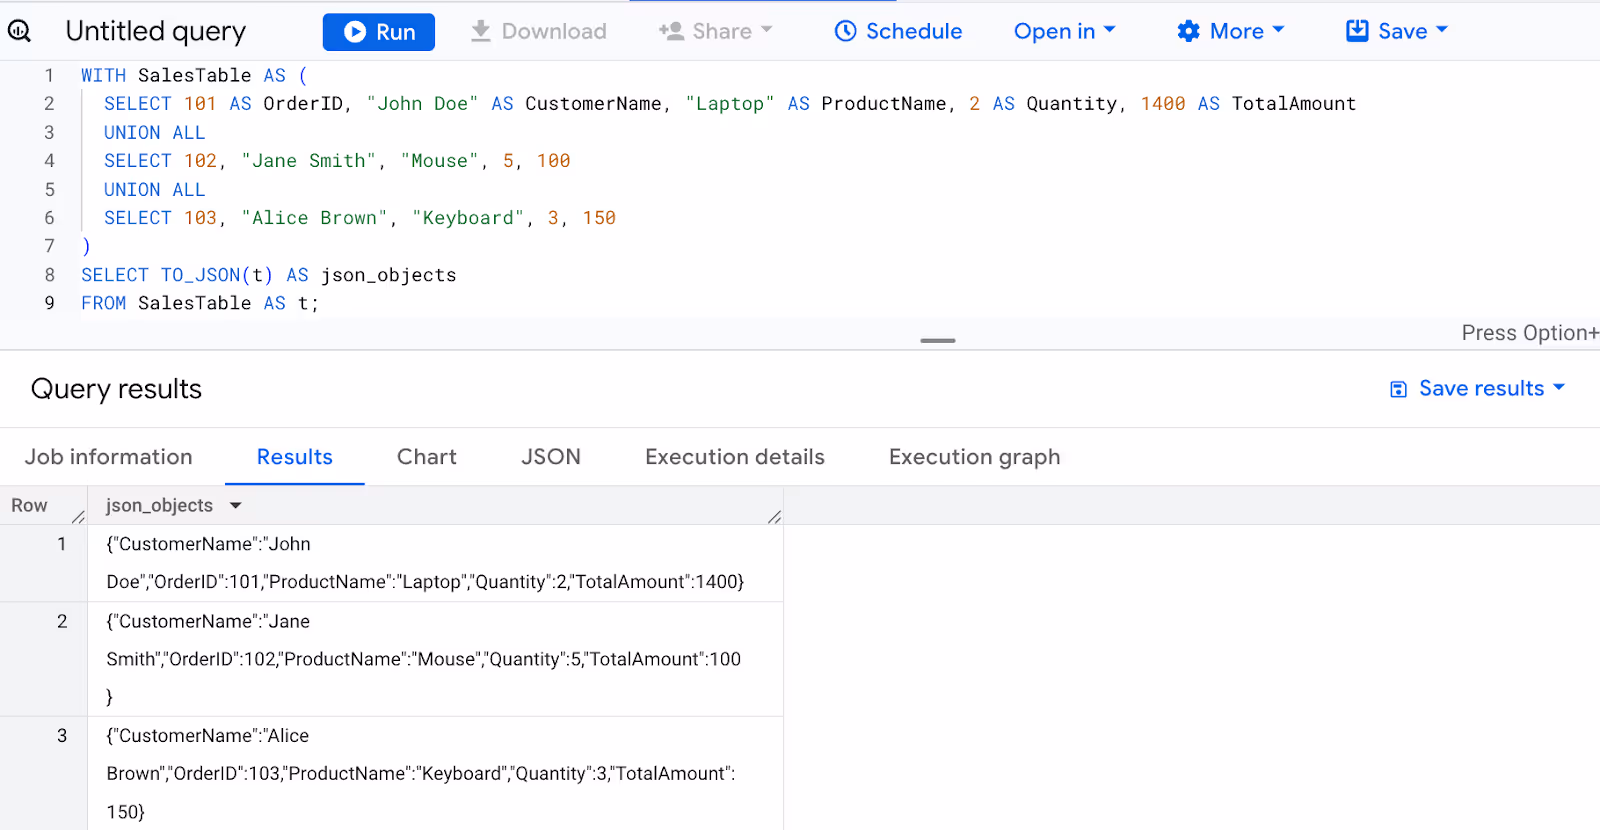Viewport: 1600px width, 830px height.
Task: Select the Results tab
Action: click(x=295, y=457)
